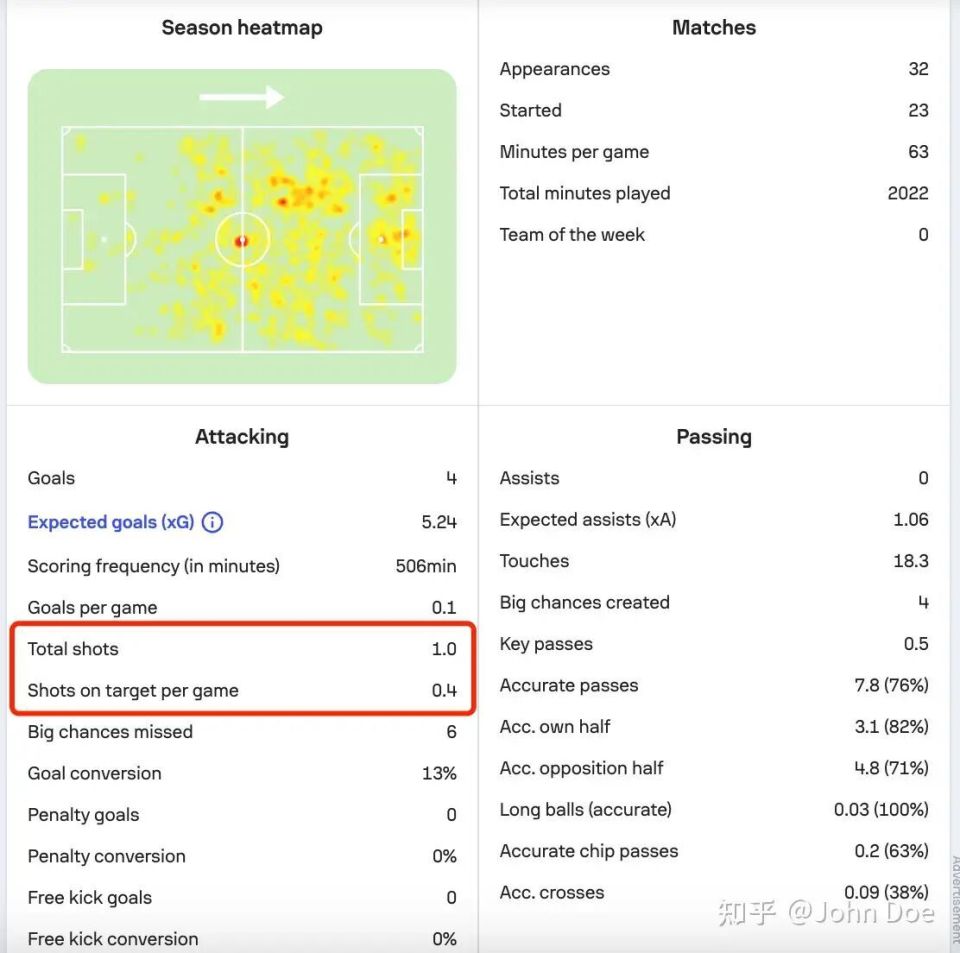Click the Team of the week label
This screenshot has height=953, width=960.
572,235
